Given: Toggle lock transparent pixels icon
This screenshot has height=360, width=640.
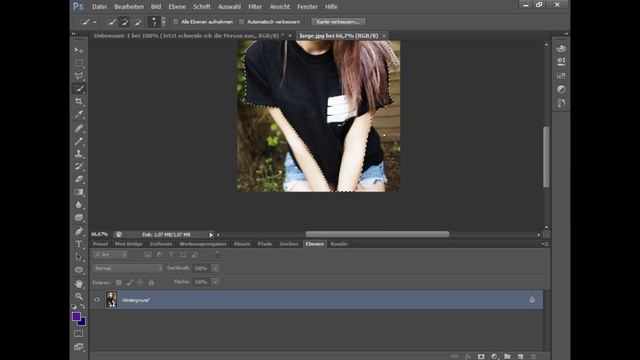Looking at the screenshot, I should (118, 282).
